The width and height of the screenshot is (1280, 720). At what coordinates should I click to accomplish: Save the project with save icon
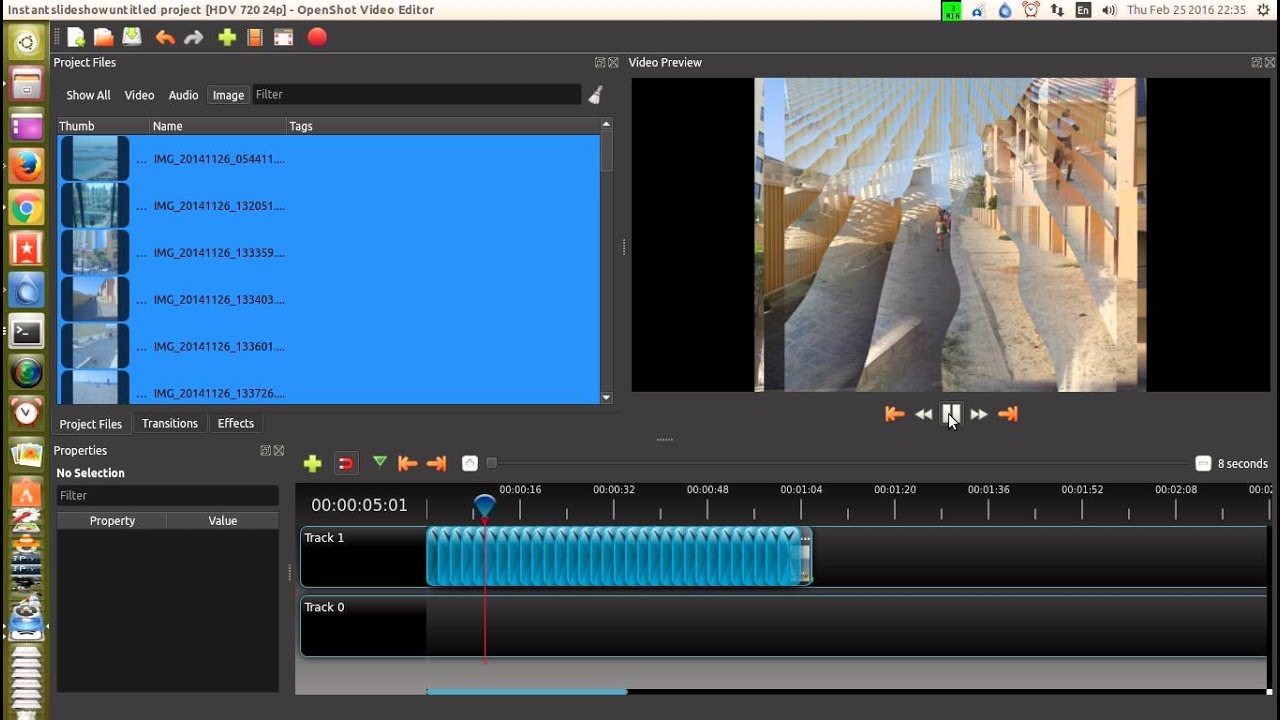coord(132,37)
